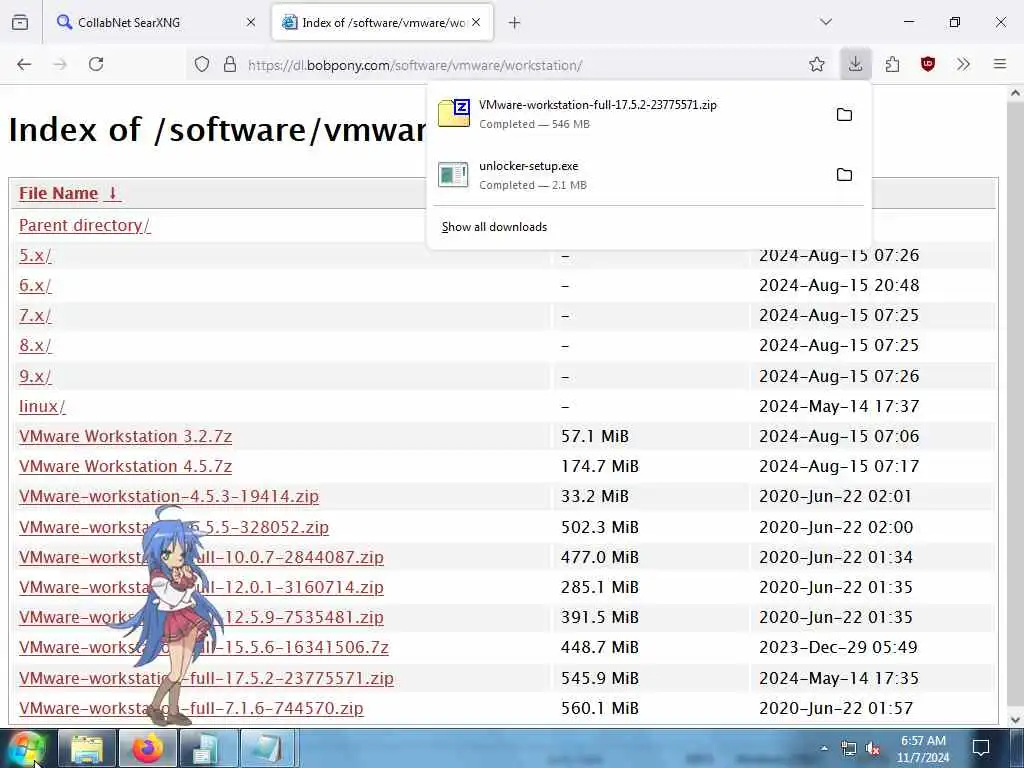
Task: Download VMware-workstation-4.5.3-19414.zip
Action: (x=168, y=496)
